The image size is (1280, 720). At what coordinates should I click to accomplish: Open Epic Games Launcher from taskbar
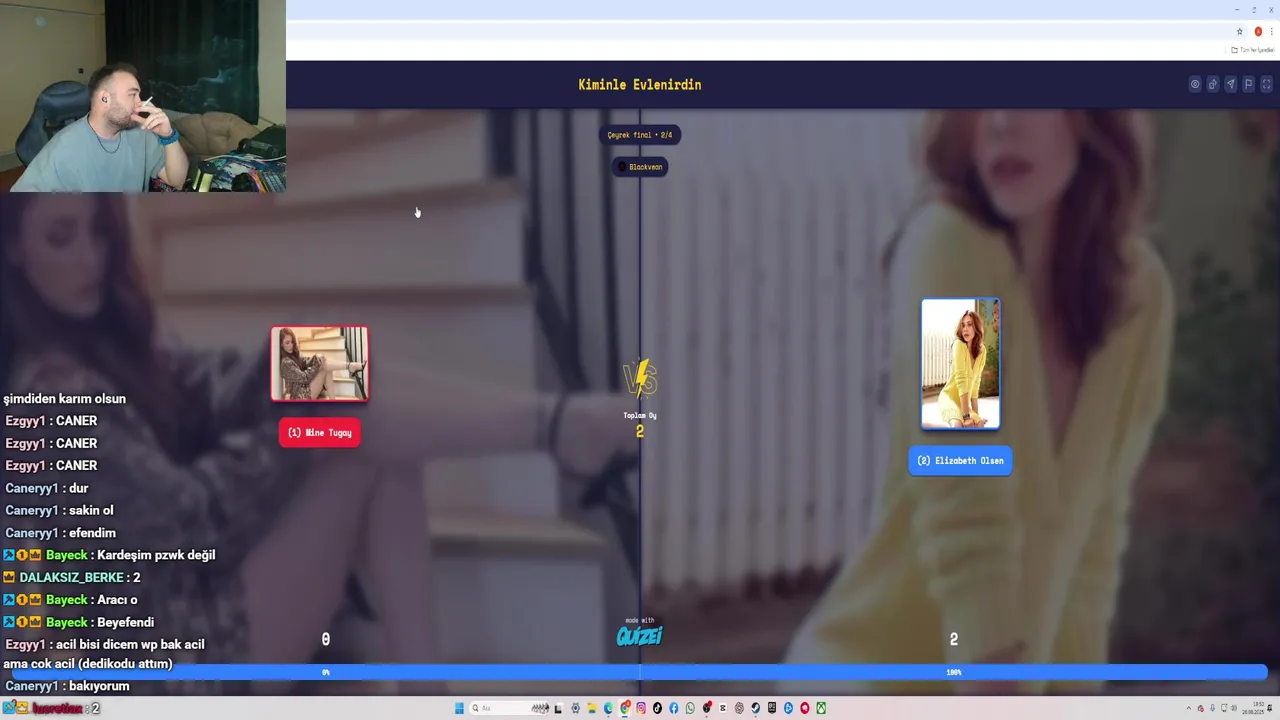click(x=772, y=708)
